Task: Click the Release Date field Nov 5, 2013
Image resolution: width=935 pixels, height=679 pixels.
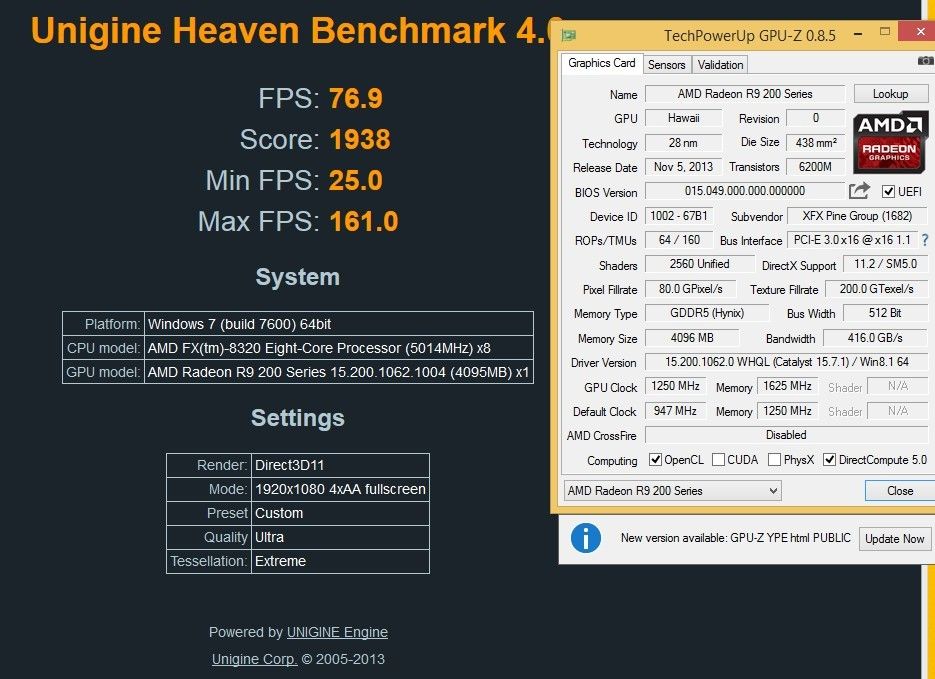Action: tap(683, 167)
